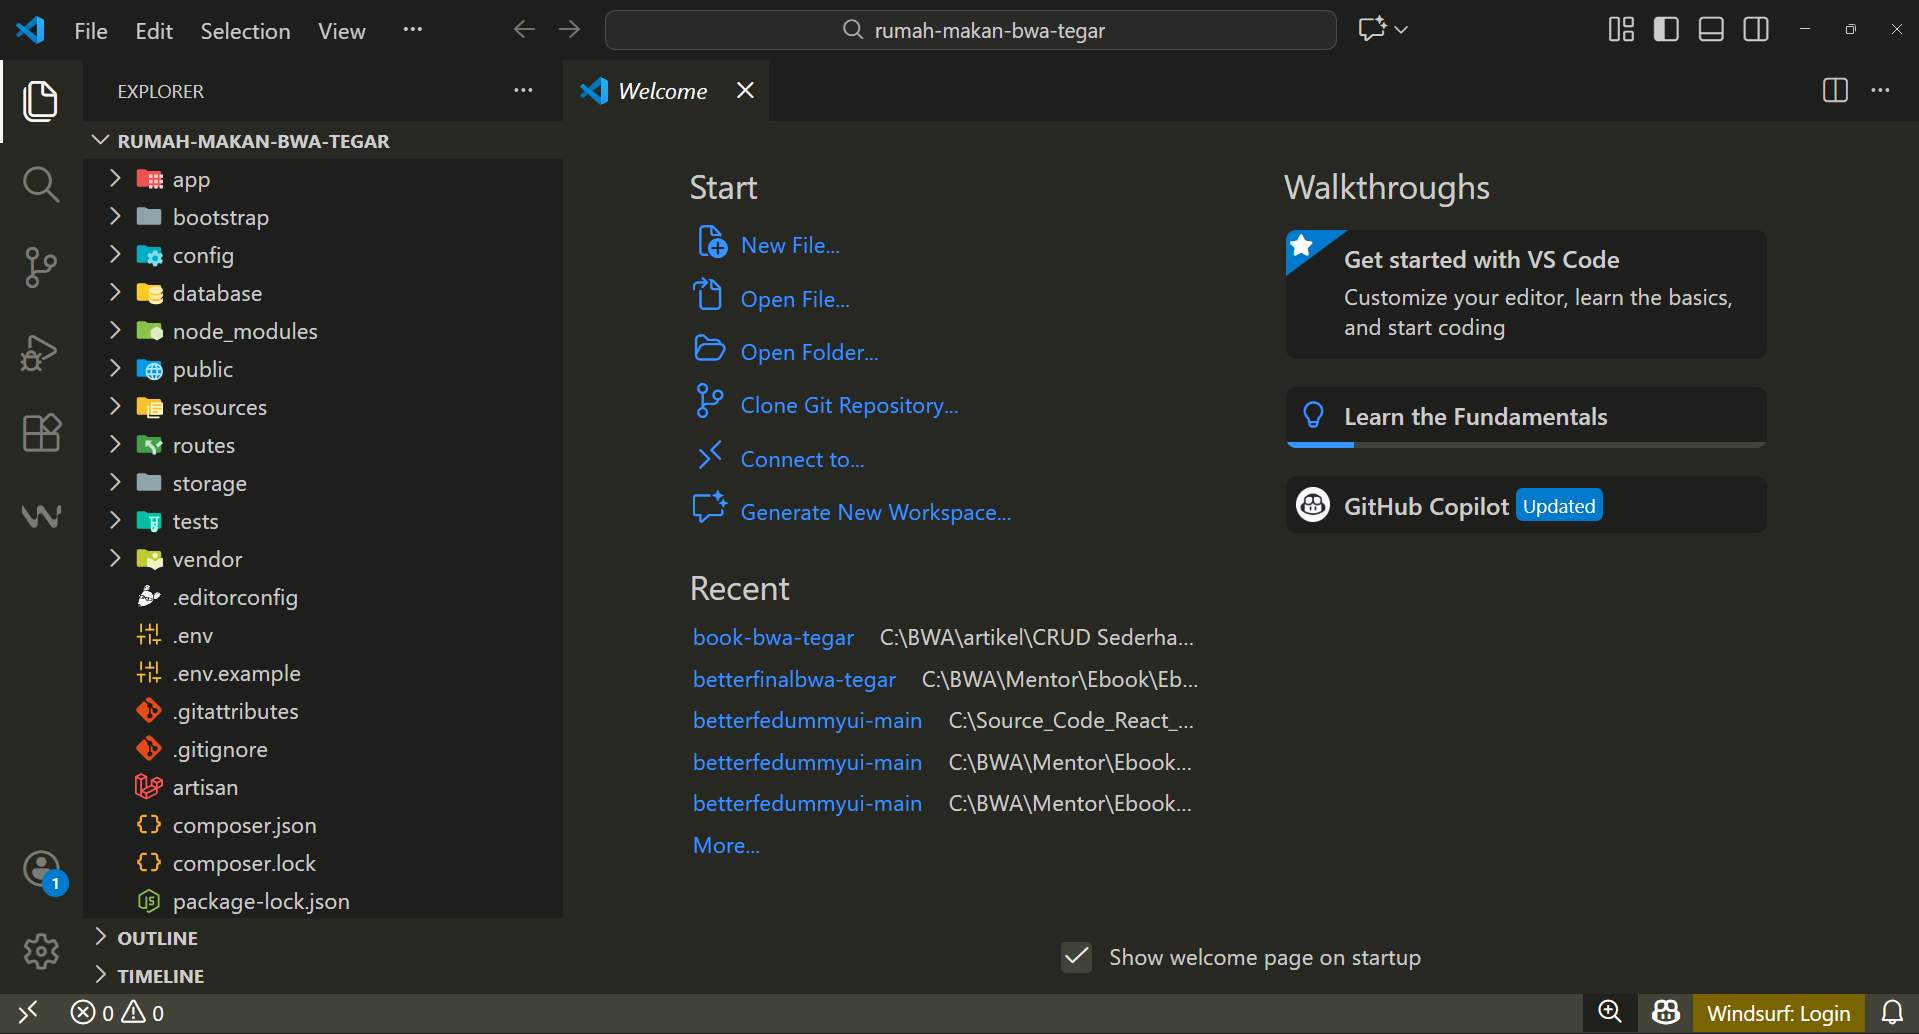This screenshot has width=1919, height=1034.
Task: Open the Selection menu
Action: point(245,31)
